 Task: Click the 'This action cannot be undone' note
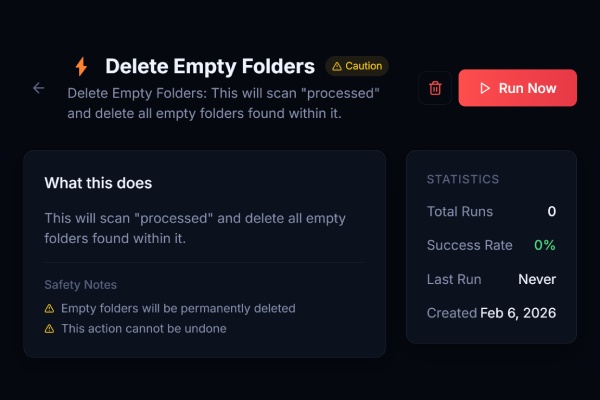pos(144,328)
